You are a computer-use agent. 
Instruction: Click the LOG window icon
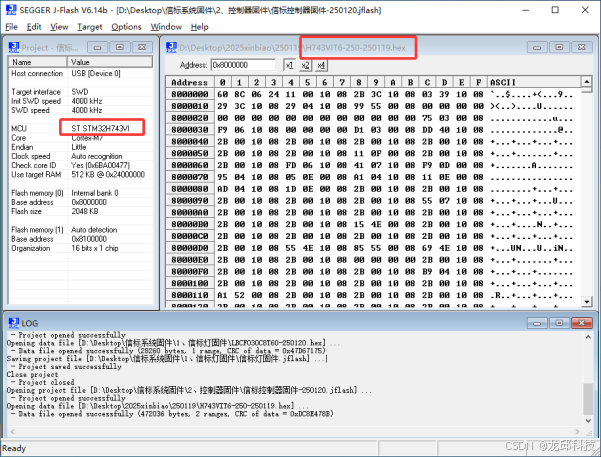(x=13, y=323)
